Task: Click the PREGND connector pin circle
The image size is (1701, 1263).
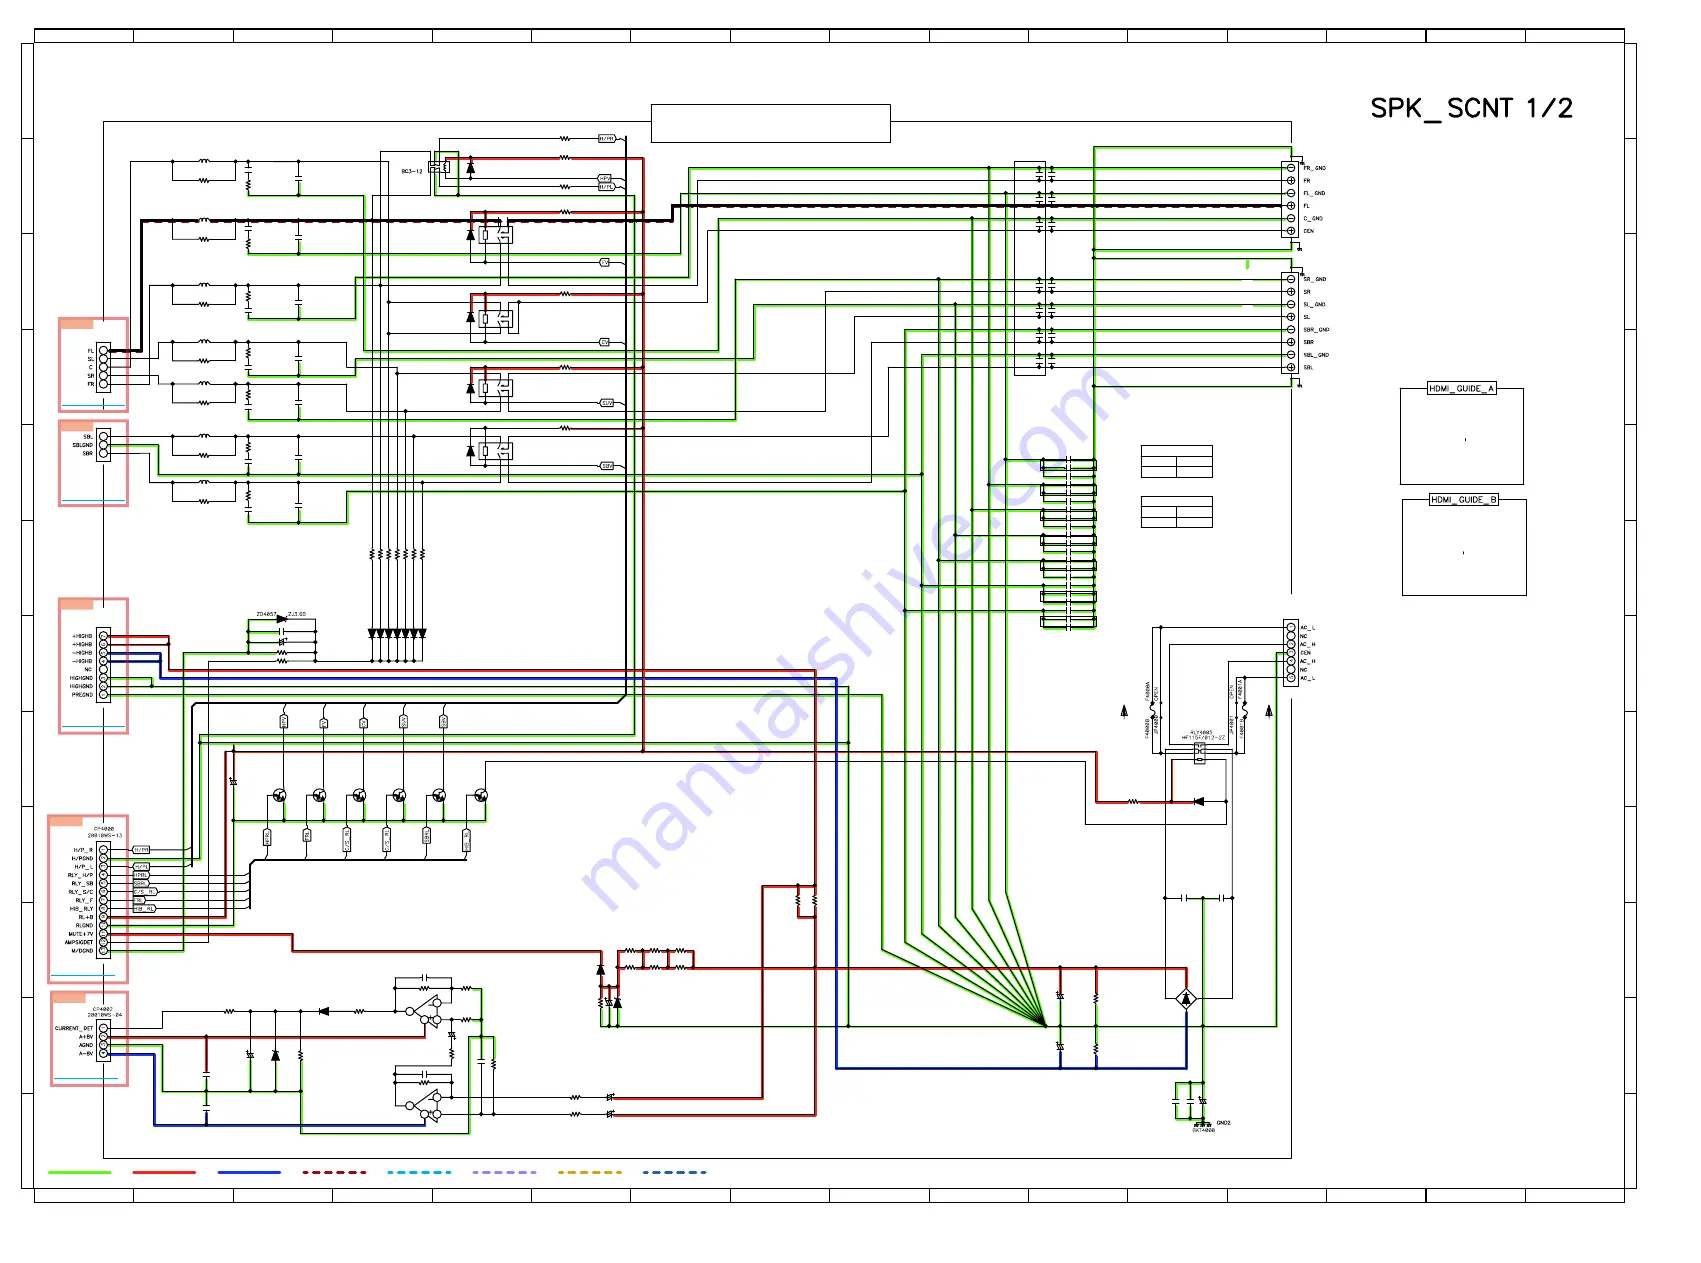Action: (x=103, y=695)
